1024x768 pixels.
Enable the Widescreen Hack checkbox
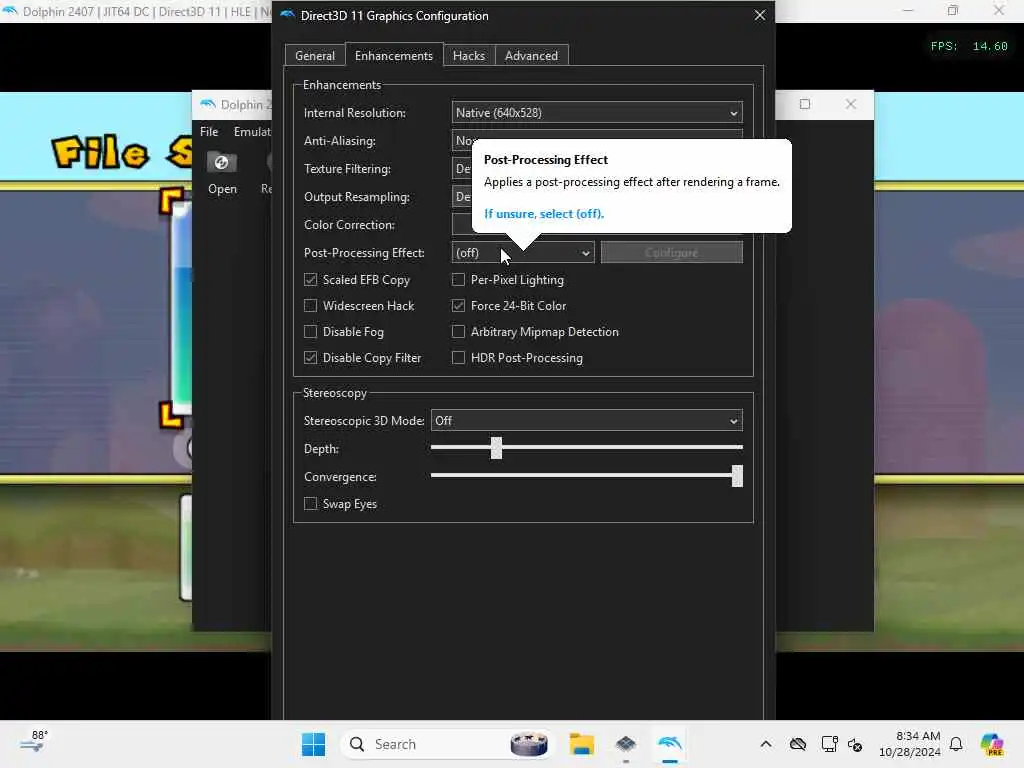[x=310, y=306]
